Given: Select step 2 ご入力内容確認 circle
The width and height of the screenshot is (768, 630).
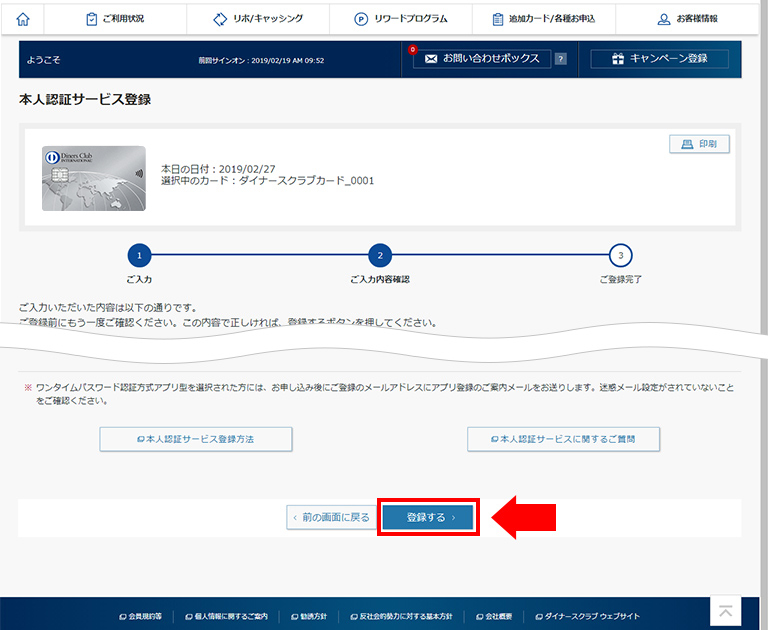Looking at the screenshot, I should click(x=379, y=255).
